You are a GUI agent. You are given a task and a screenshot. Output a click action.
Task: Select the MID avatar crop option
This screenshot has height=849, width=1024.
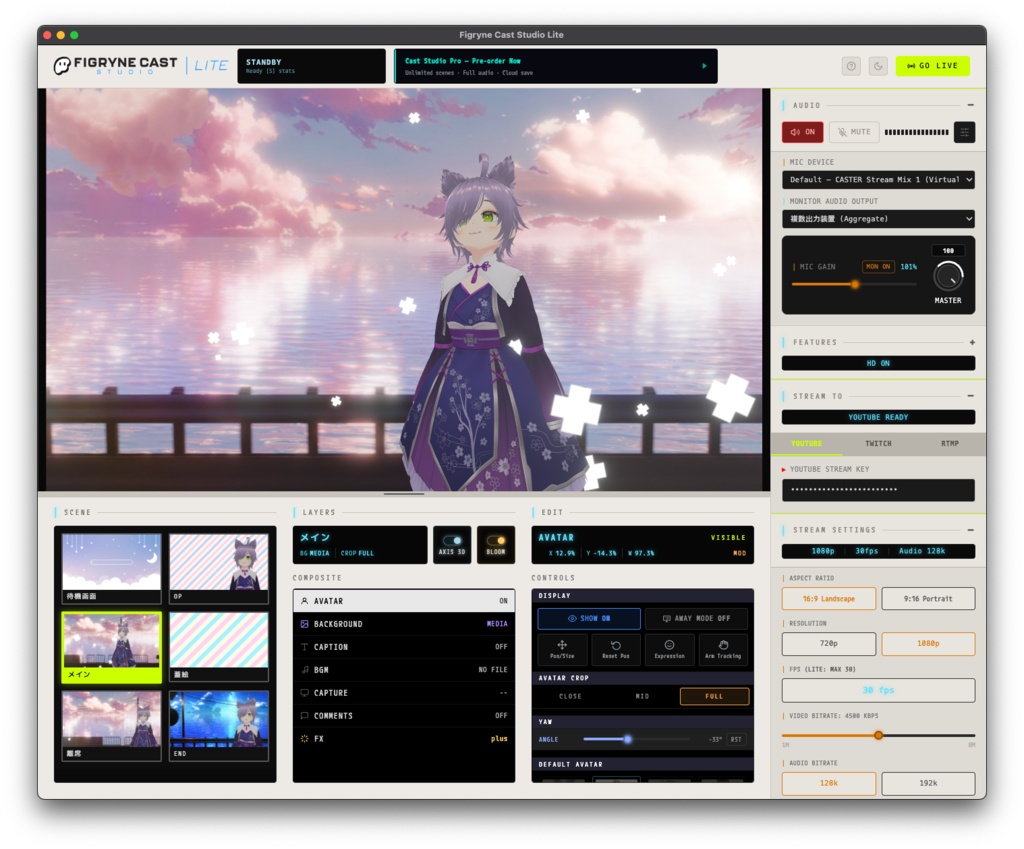[x=642, y=696]
